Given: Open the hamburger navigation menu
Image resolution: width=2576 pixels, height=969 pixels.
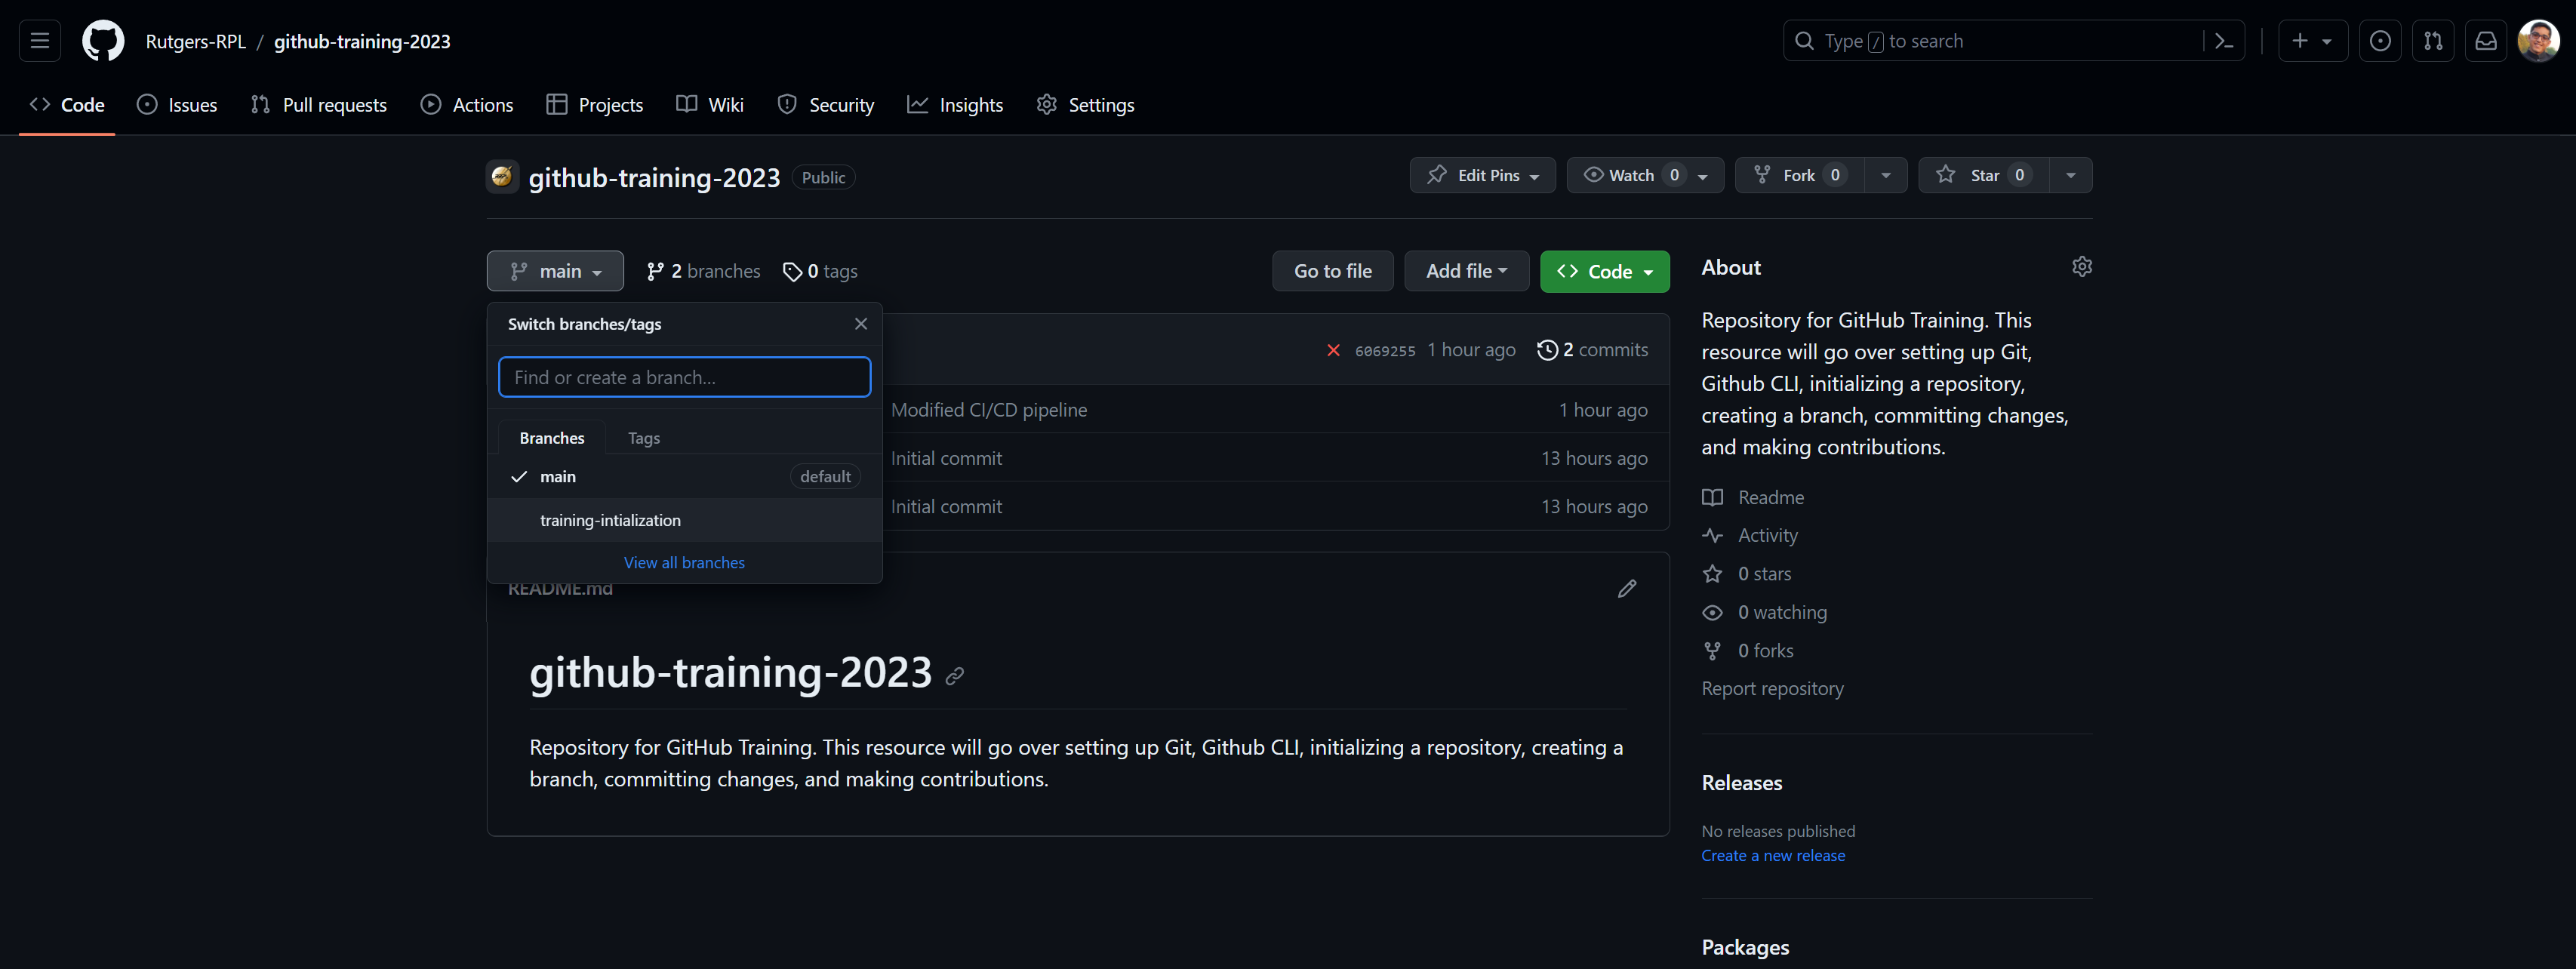Looking at the screenshot, I should click(x=40, y=41).
